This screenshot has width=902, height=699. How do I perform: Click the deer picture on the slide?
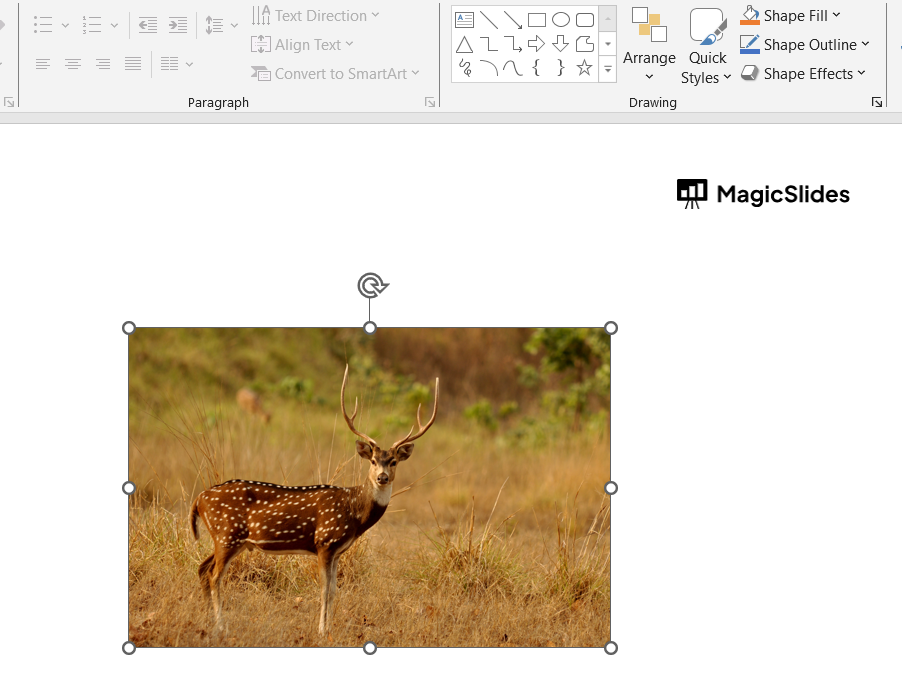click(369, 487)
